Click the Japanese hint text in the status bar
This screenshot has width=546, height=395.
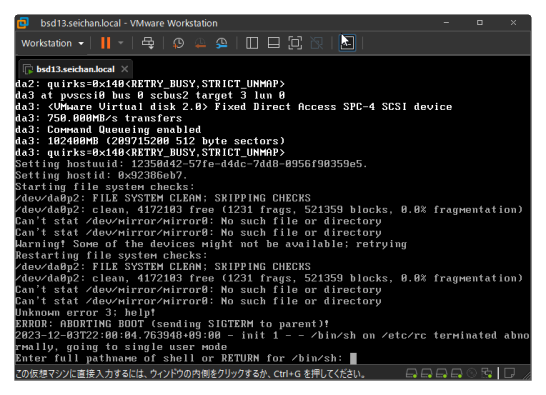[190, 374]
